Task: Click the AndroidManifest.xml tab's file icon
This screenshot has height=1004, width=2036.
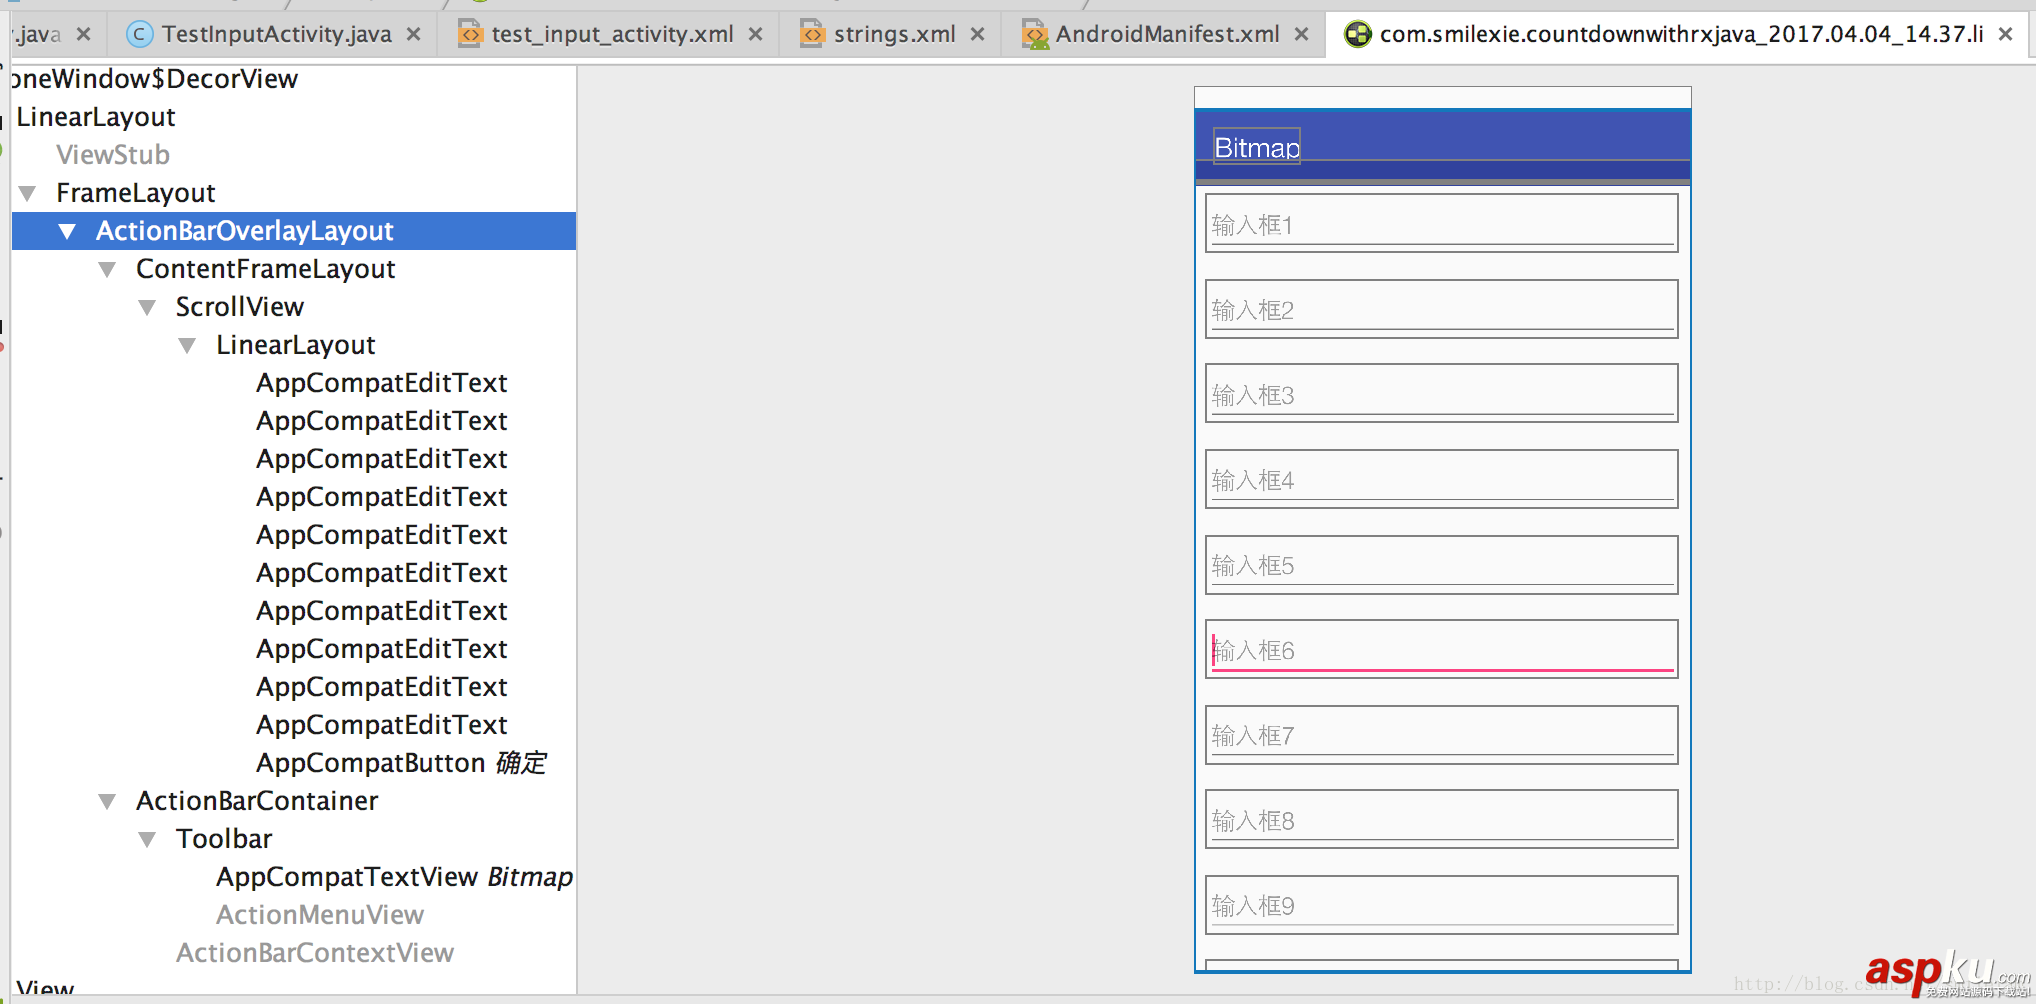Action: click(x=1035, y=35)
